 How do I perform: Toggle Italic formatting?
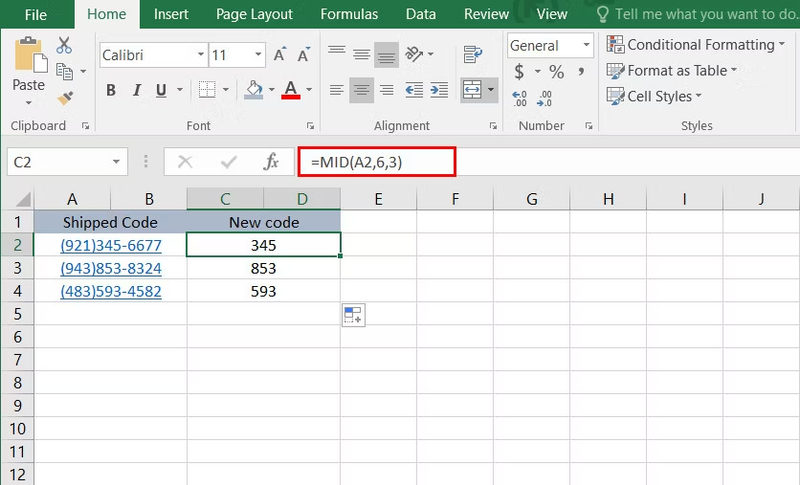pos(137,90)
